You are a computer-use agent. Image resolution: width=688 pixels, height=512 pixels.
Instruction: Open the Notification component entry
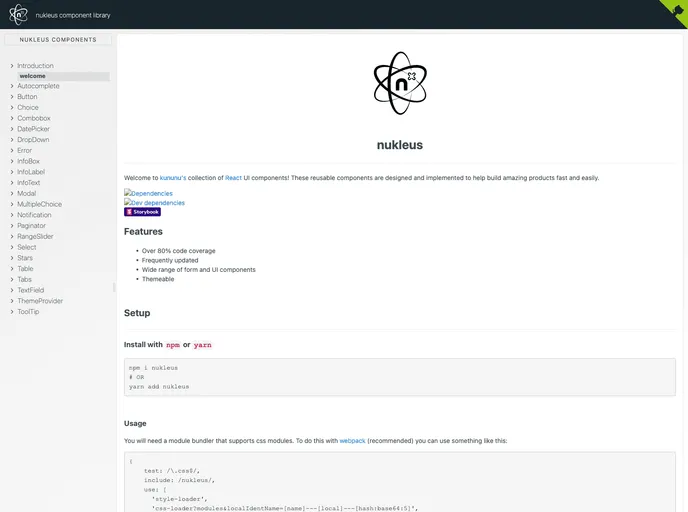(34, 215)
